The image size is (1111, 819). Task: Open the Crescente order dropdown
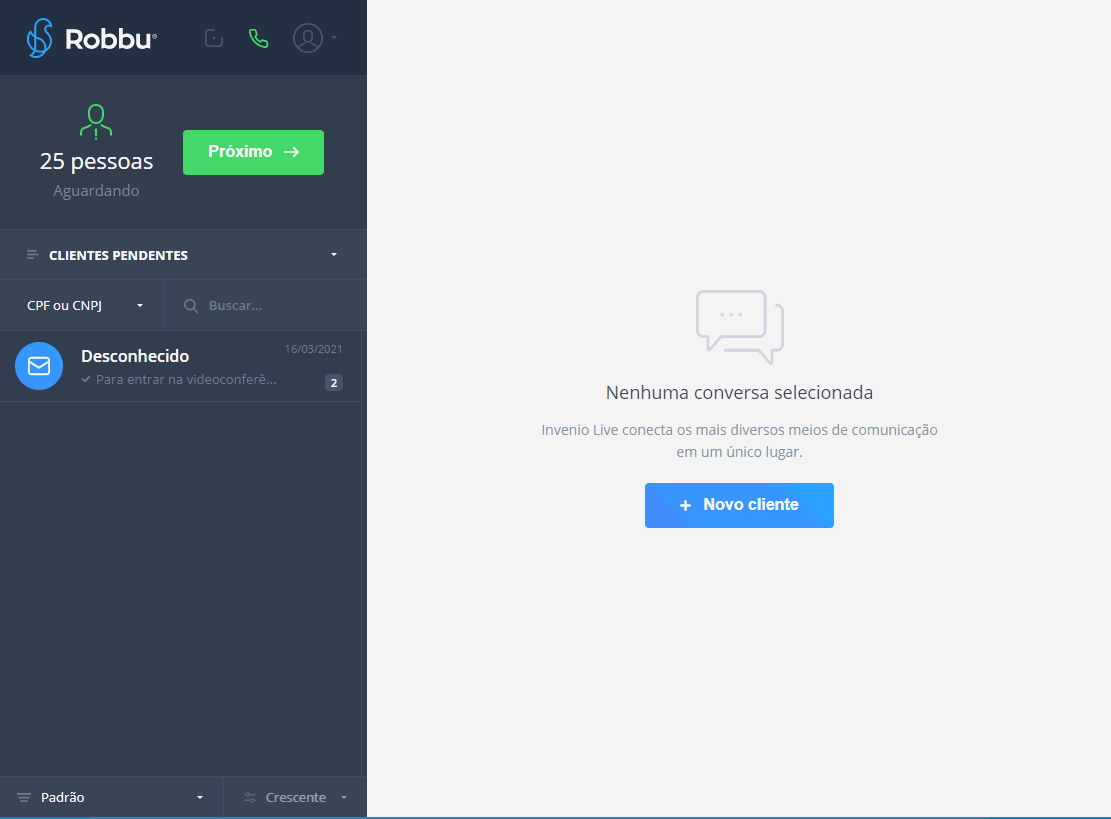pos(295,797)
